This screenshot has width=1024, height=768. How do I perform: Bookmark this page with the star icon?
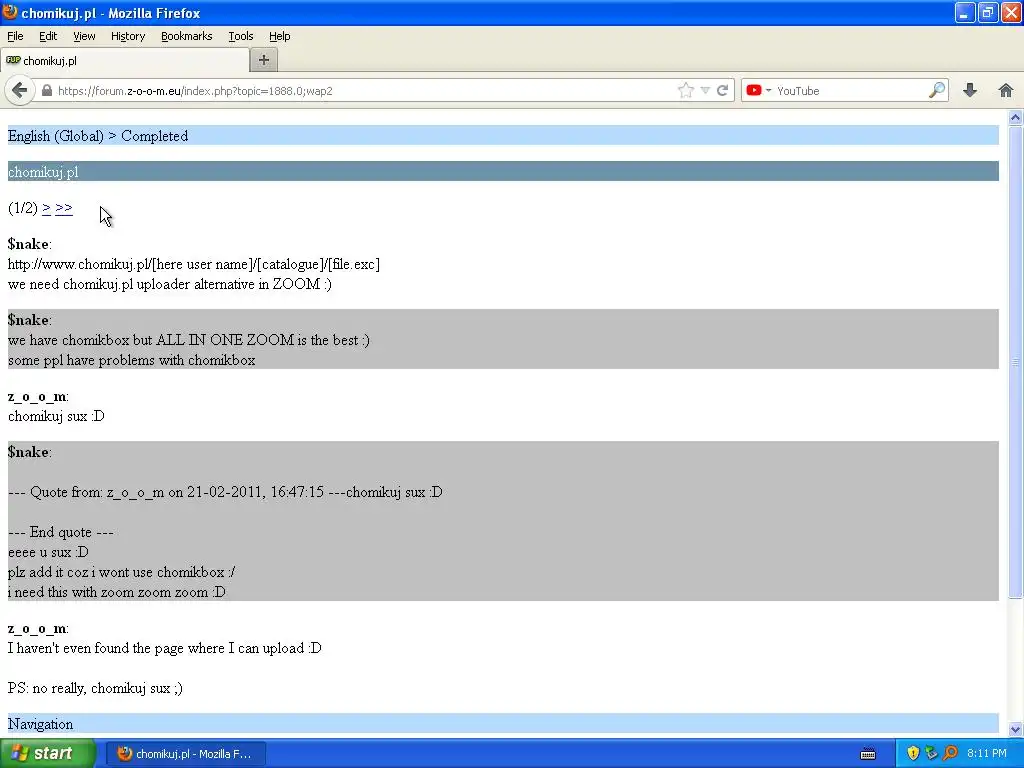(685, 91)
